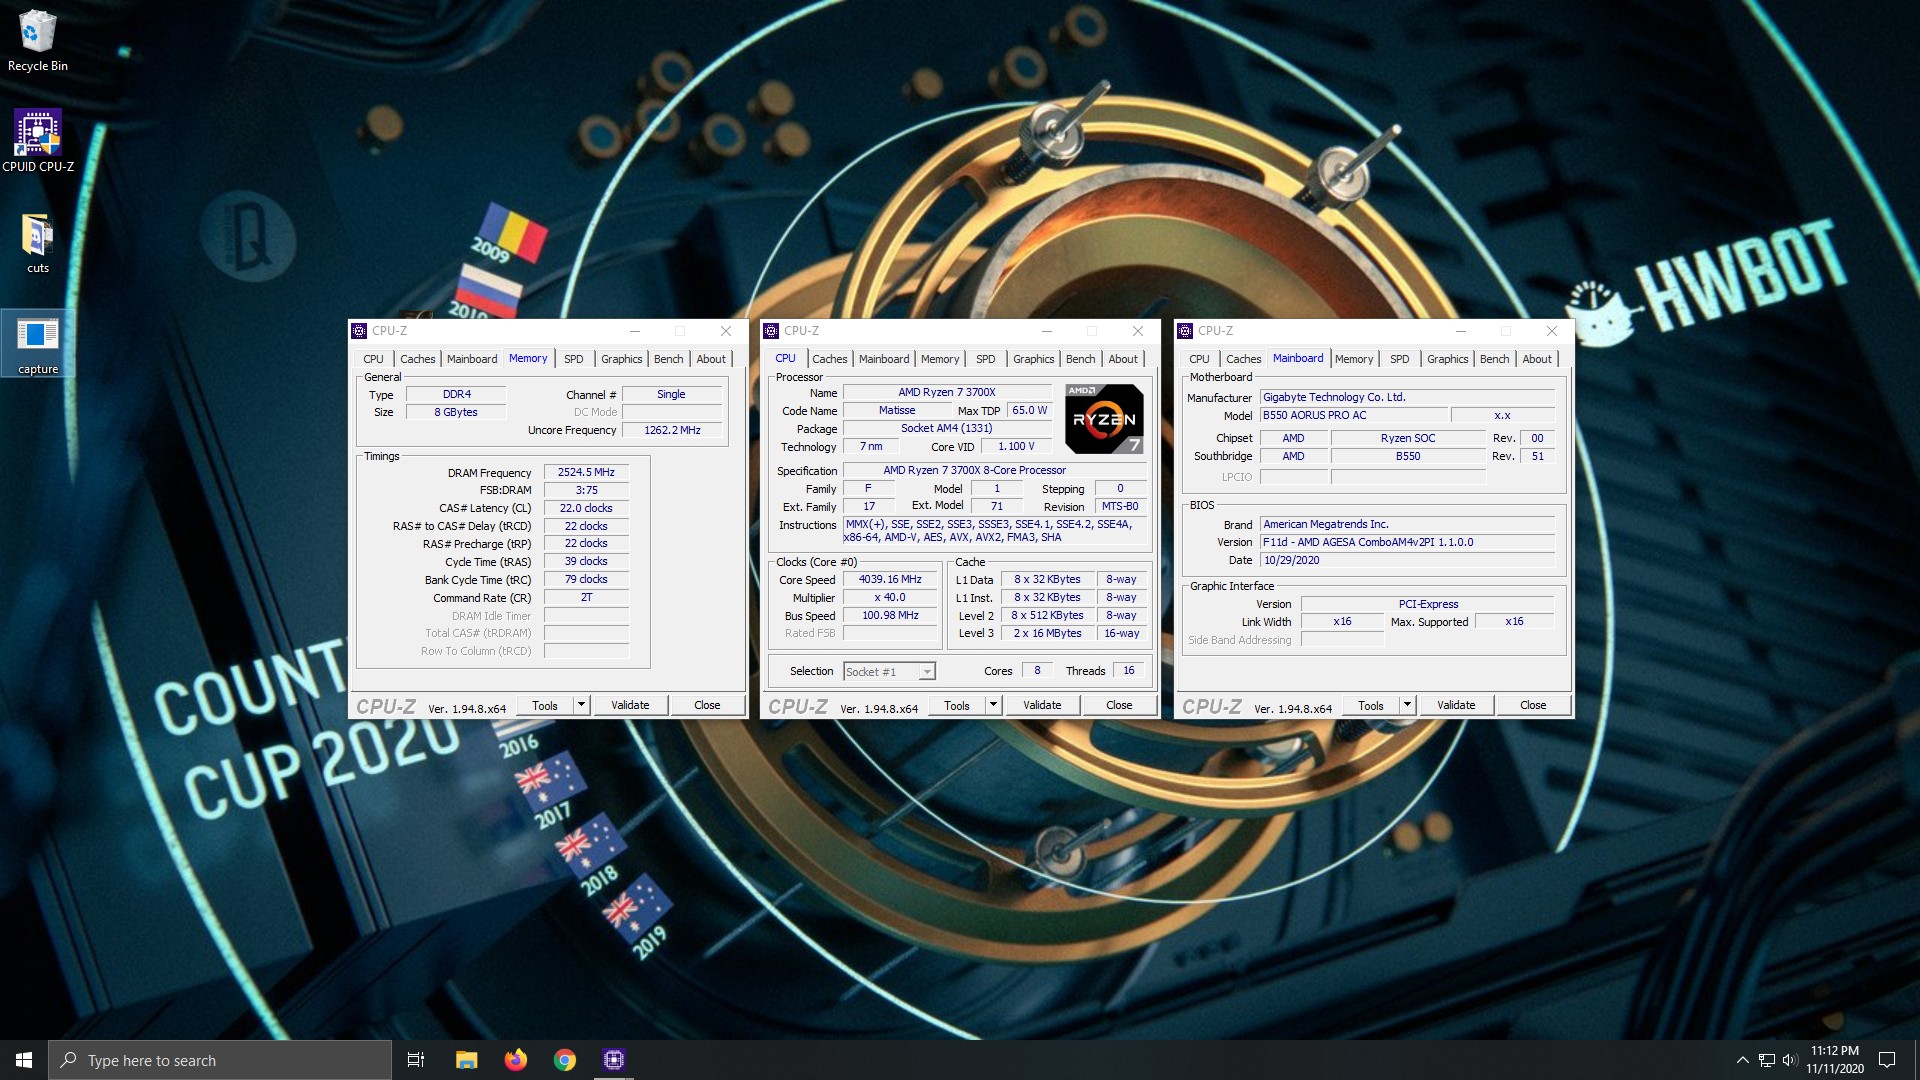Image resolution: width=1920 pixels, height=1080 pixels.
Task: Click the Core Speed value 4039.16 MHz
Action: point(890,579)
